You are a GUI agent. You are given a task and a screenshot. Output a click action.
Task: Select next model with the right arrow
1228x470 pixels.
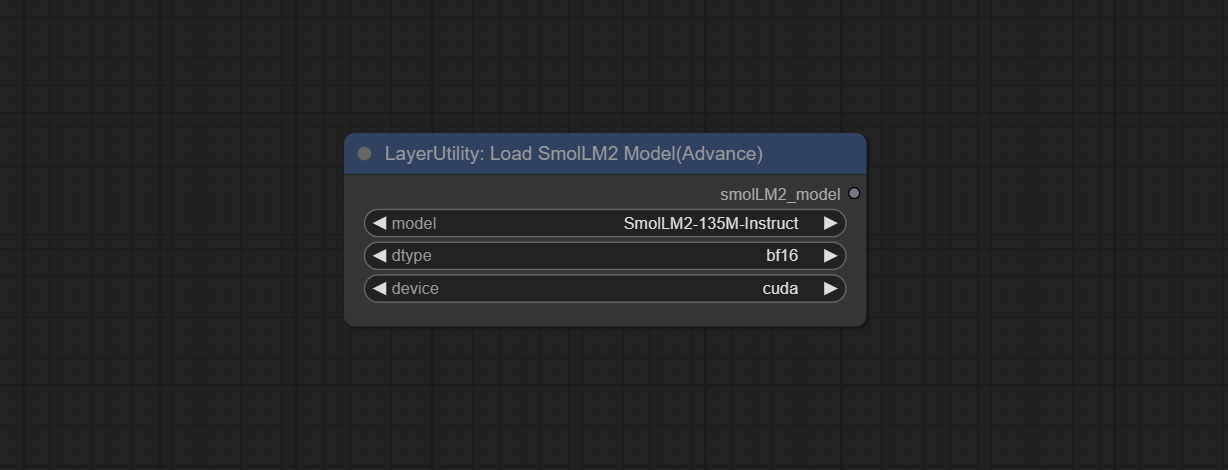point(830,223)
